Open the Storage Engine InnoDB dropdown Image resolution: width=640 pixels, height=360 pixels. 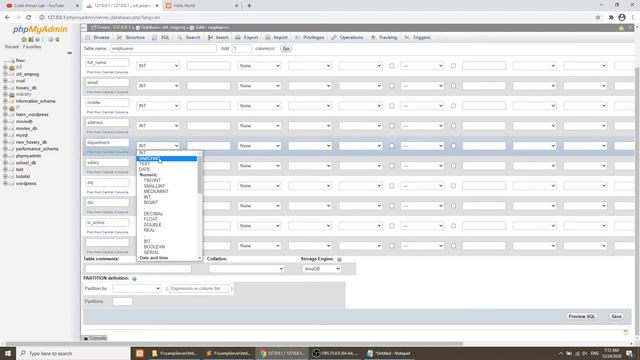[x=322, y=269]
